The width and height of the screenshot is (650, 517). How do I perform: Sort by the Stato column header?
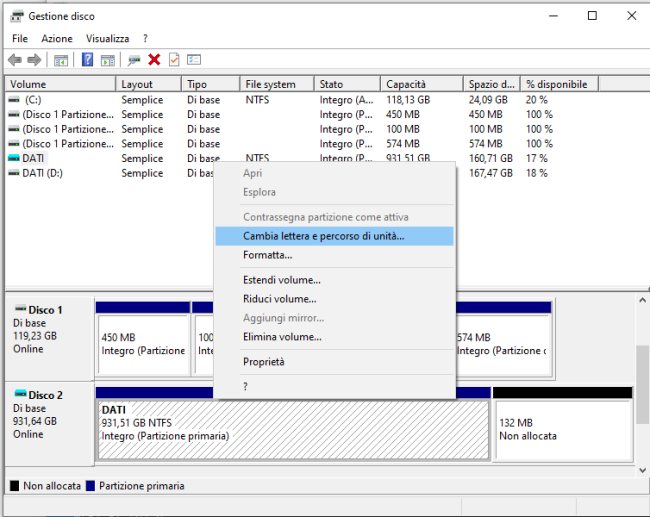(347, 84)
